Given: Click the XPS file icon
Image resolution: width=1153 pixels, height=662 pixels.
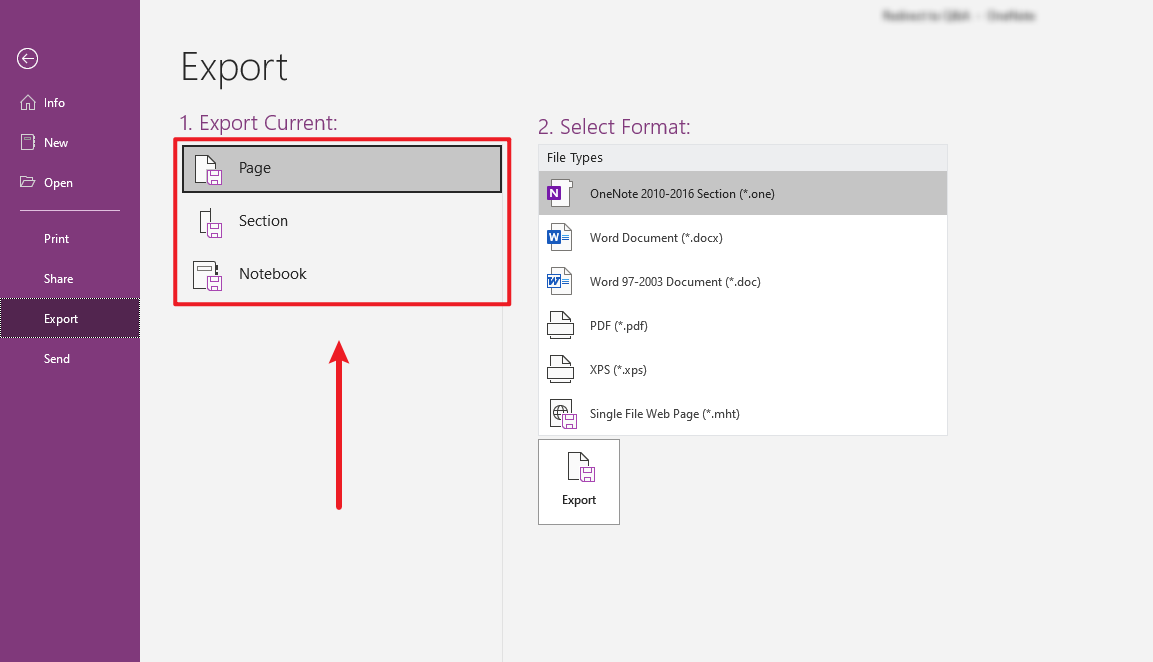Looking at the screenshot, I should (x=560, y=369).
